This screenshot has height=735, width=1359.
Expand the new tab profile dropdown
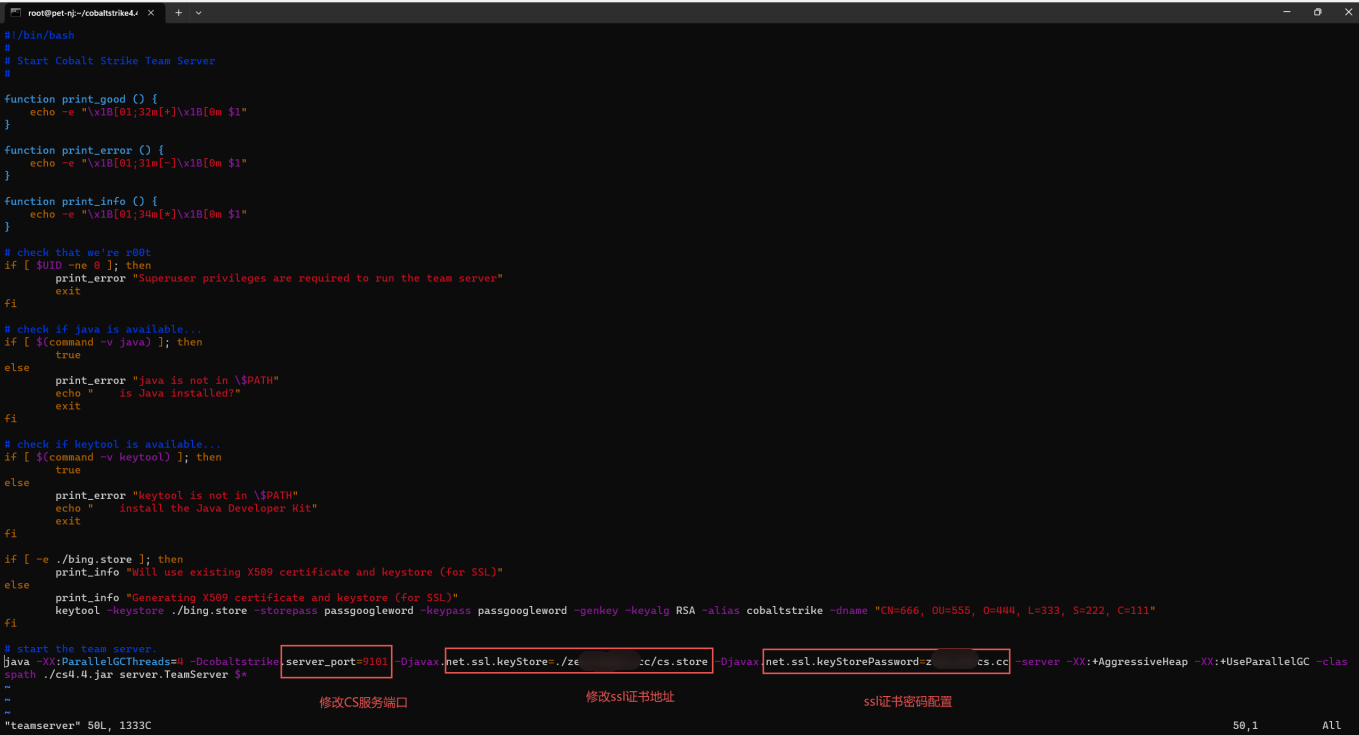pos(198,12)
